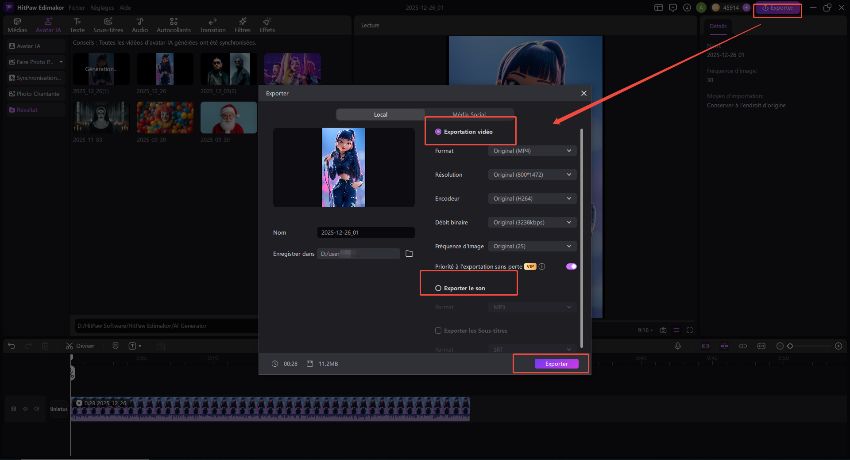Switch to the Média Social tab
This screenshot has width=850, height=460.
click(468, 114)
